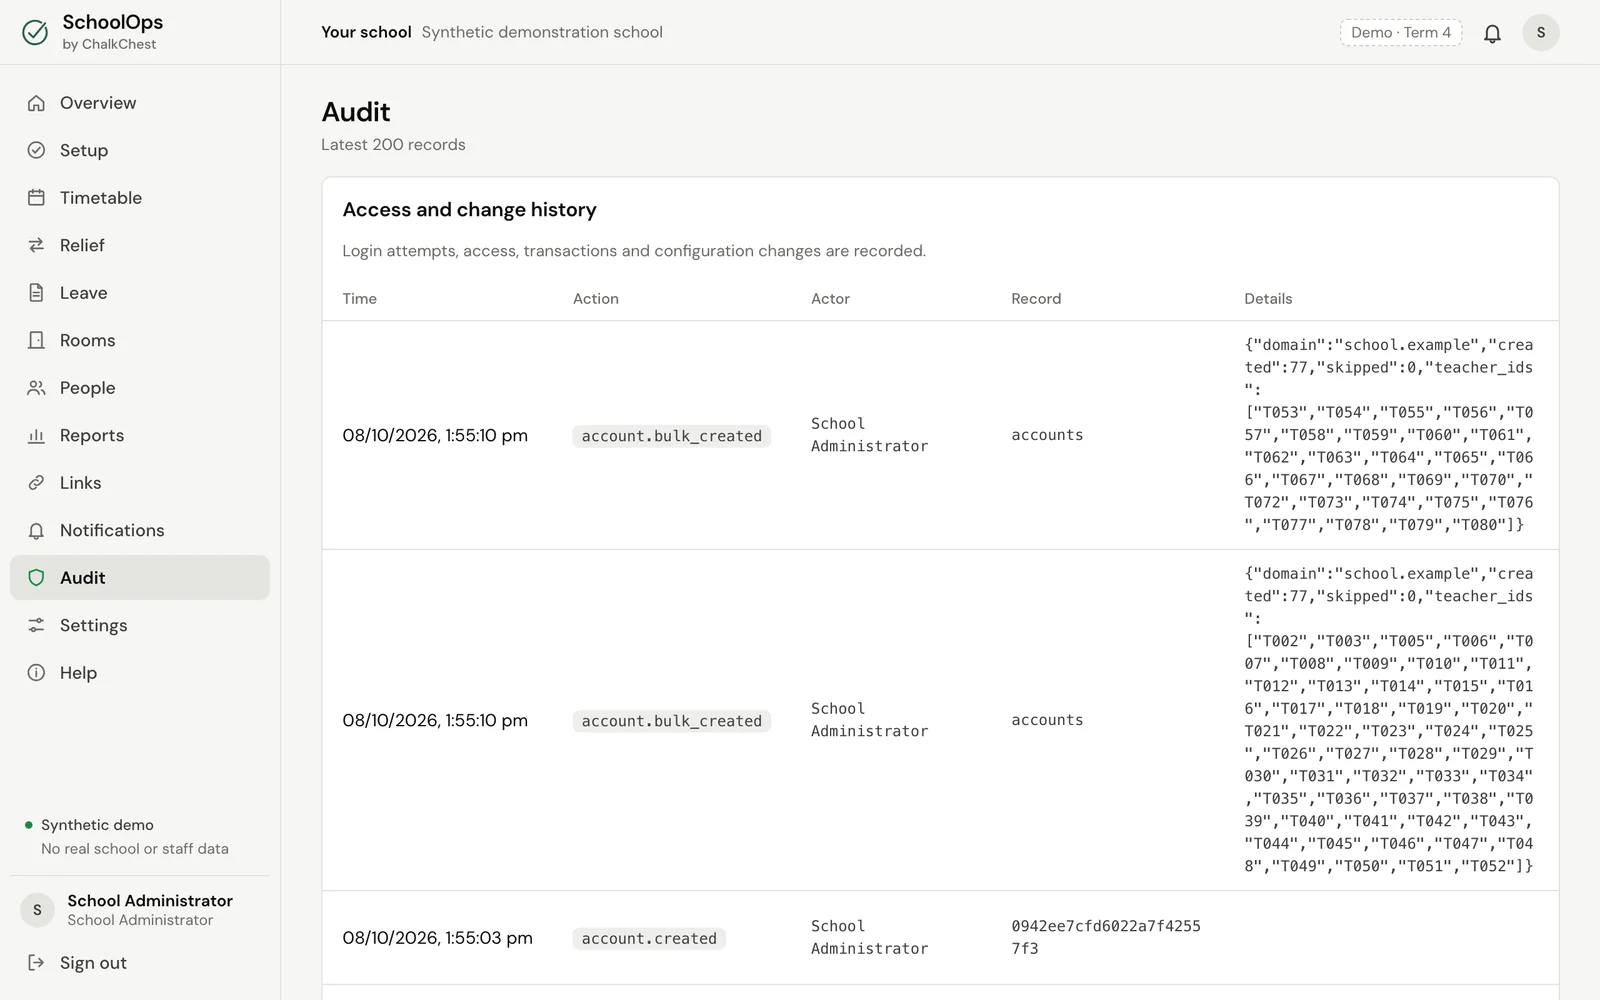Click the Timetable calendar icon
The width and height of the screenshot is (1600, 1000).
pyautogui.click(x=36, y=198)
